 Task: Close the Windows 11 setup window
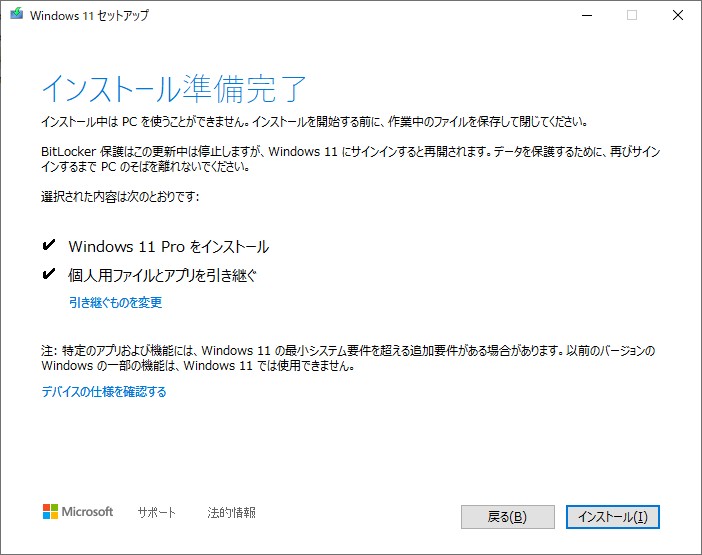[678, 15]
